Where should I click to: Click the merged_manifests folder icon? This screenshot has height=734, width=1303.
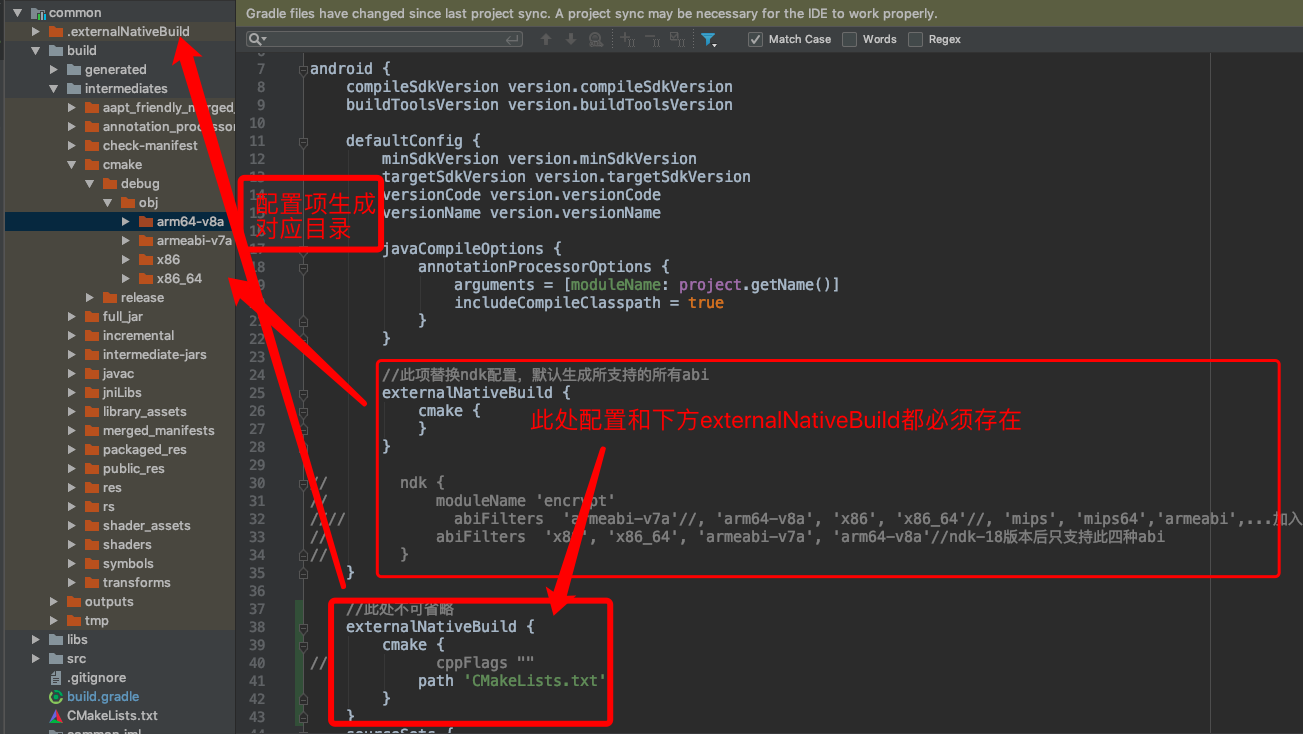click(x=91, y=430)
